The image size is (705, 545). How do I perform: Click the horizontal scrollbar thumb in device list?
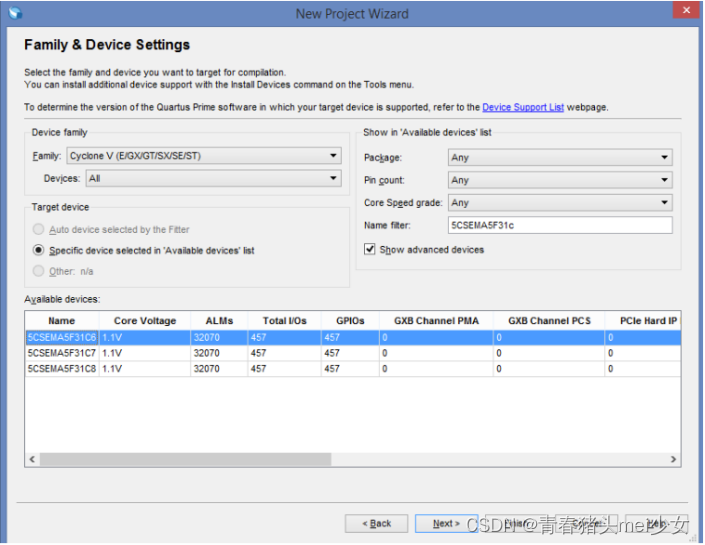[186, 459]
